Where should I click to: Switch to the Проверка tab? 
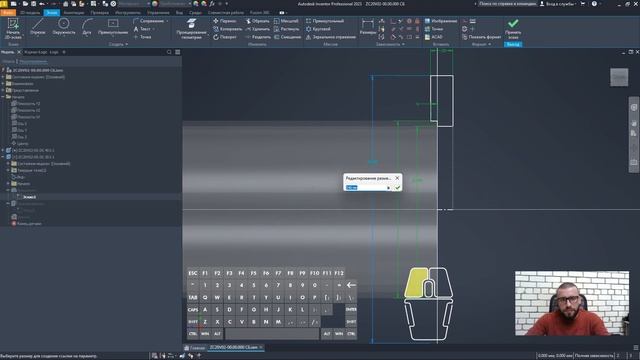[x=100, y=13]
